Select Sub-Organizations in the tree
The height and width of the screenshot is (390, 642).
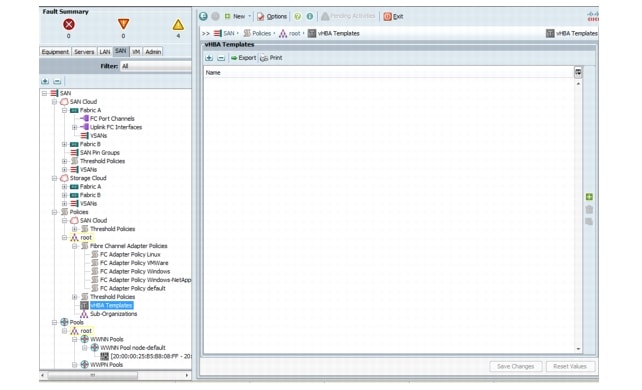click(x=113, y=314)
